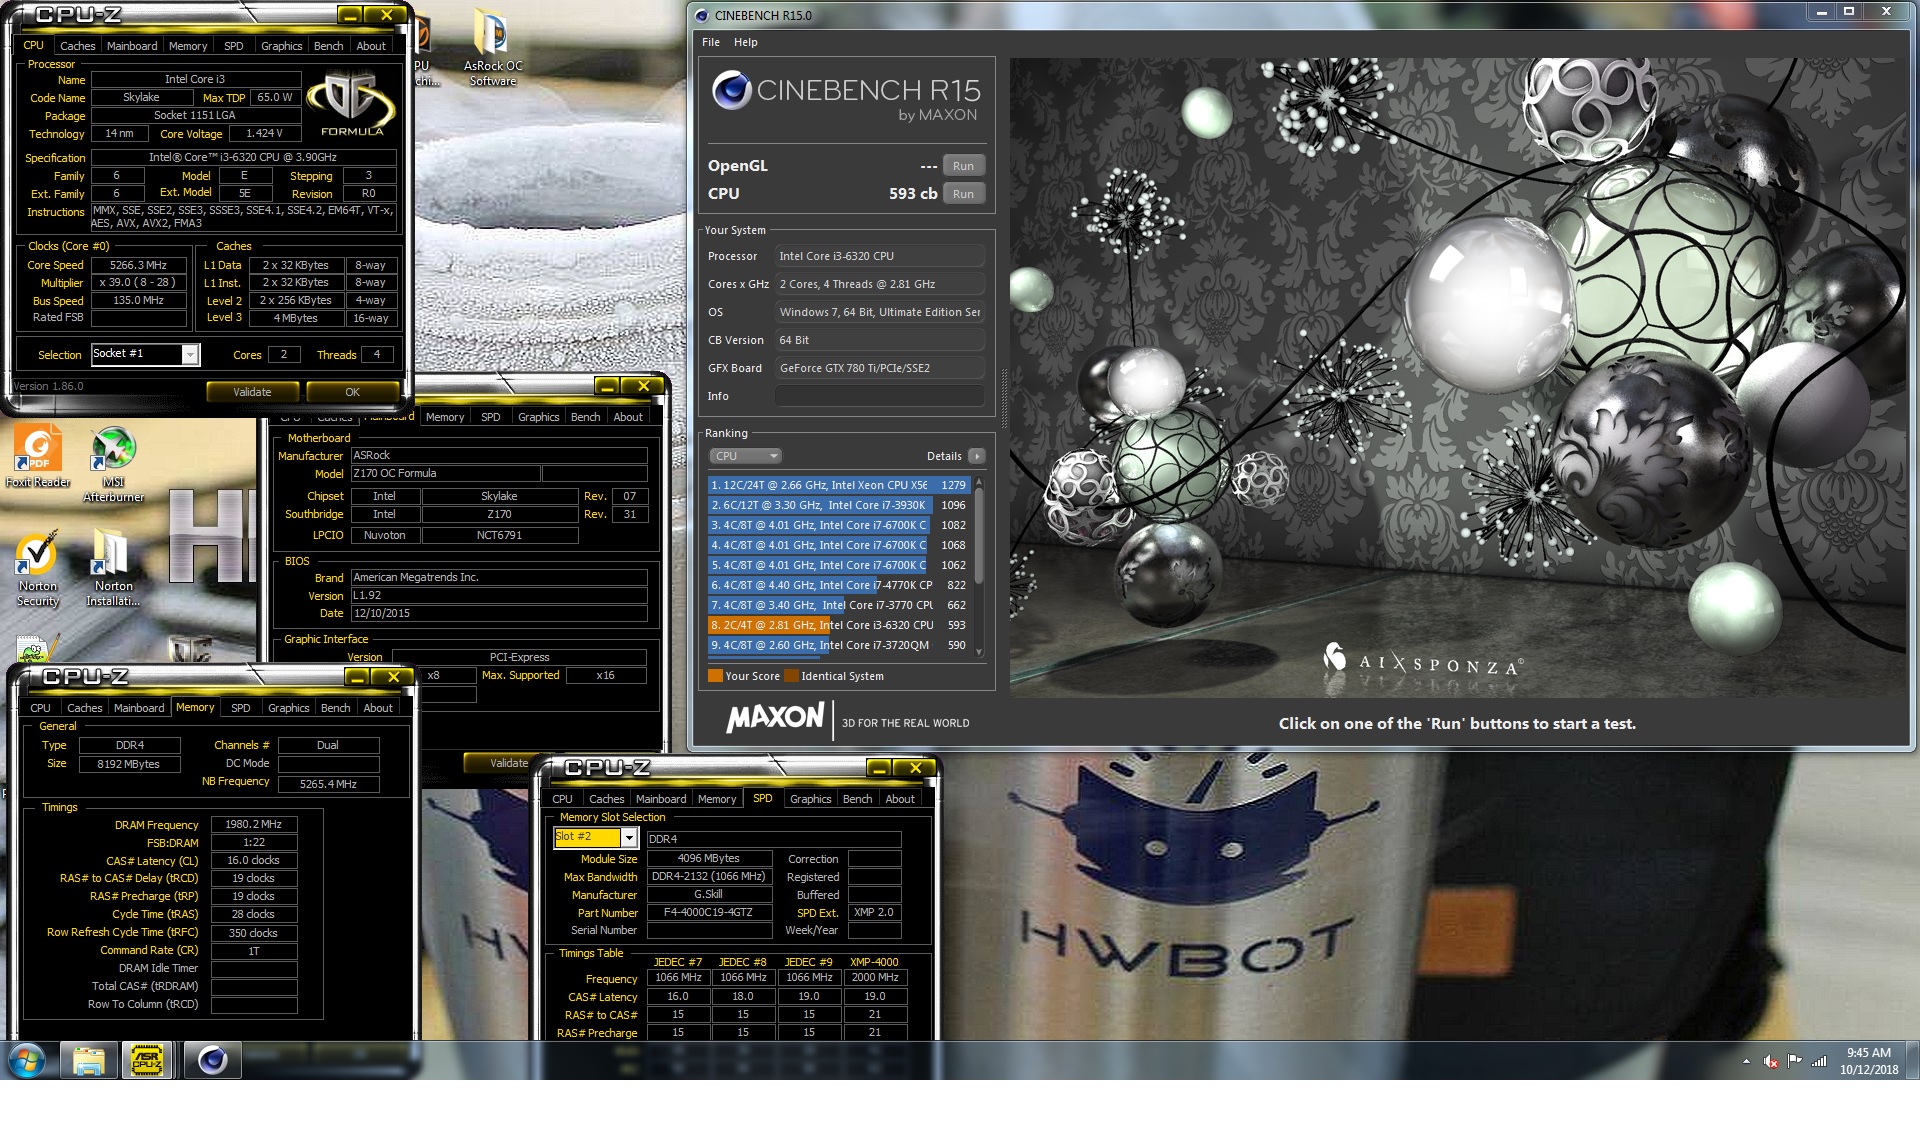Click the muted volume tray icon

point(1770,1061)
